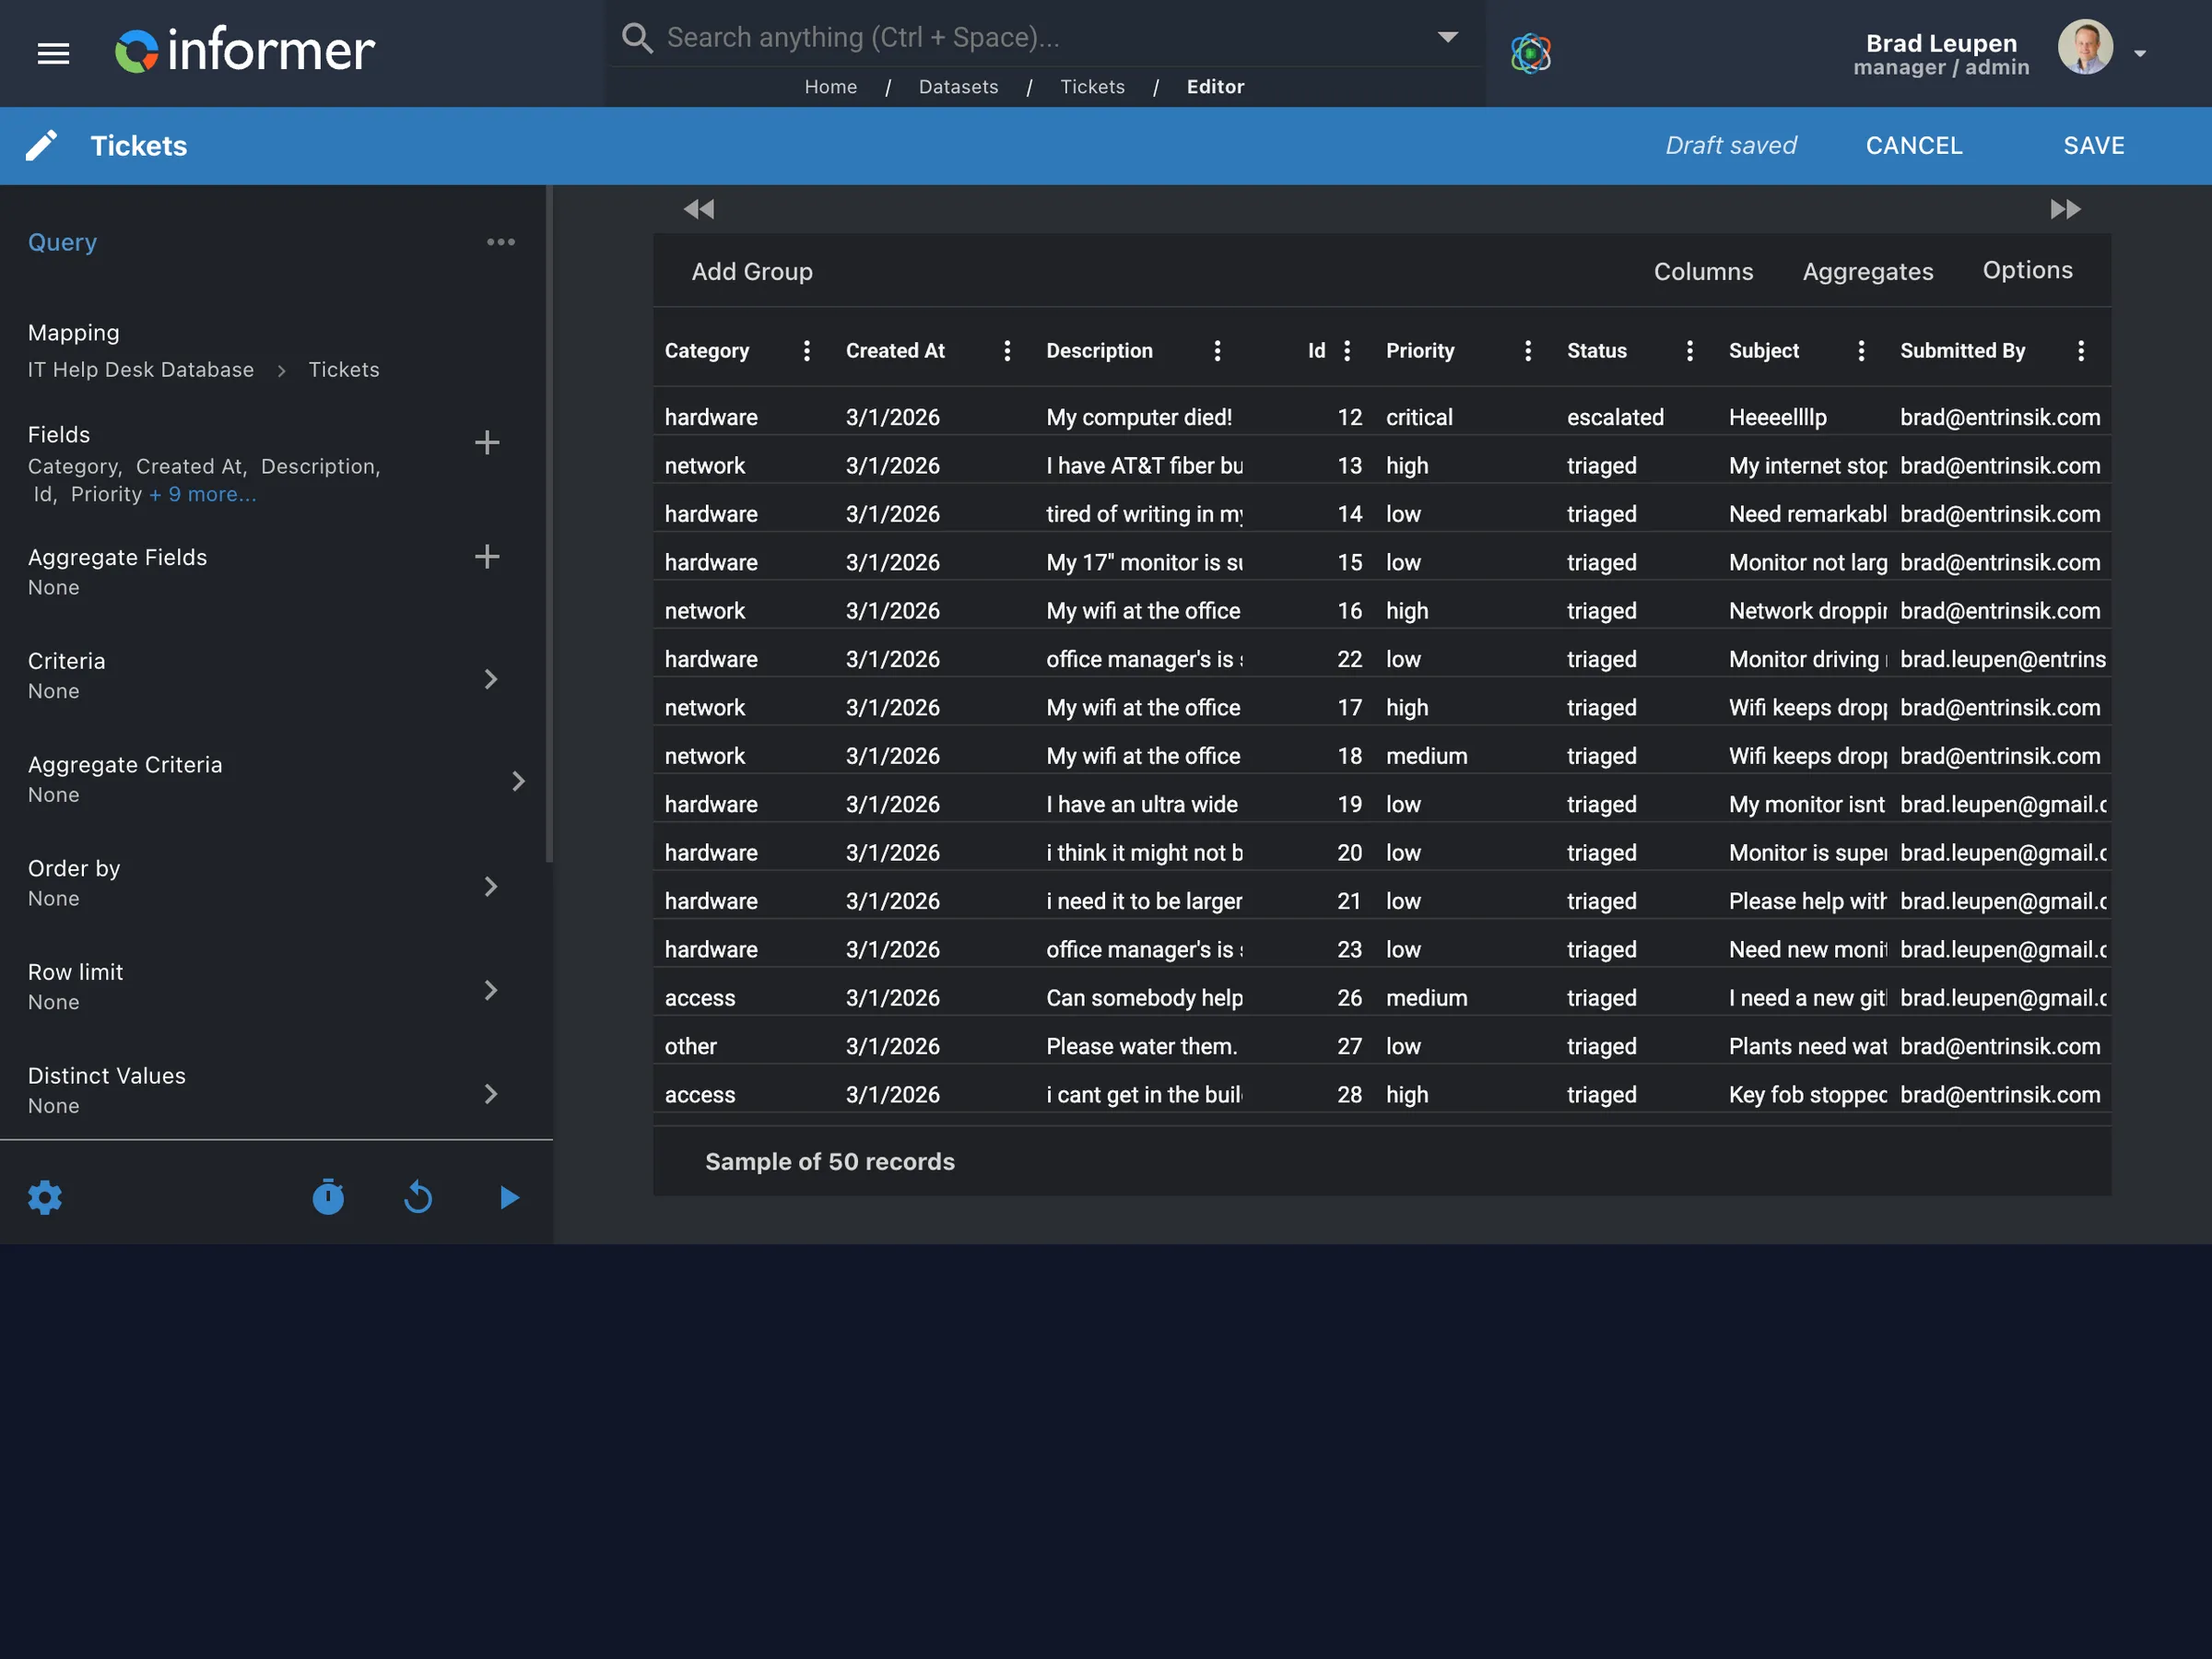Rewind results with the double-left arrows icon
Screen dimensions: 2212x1659
pos(699,208)
